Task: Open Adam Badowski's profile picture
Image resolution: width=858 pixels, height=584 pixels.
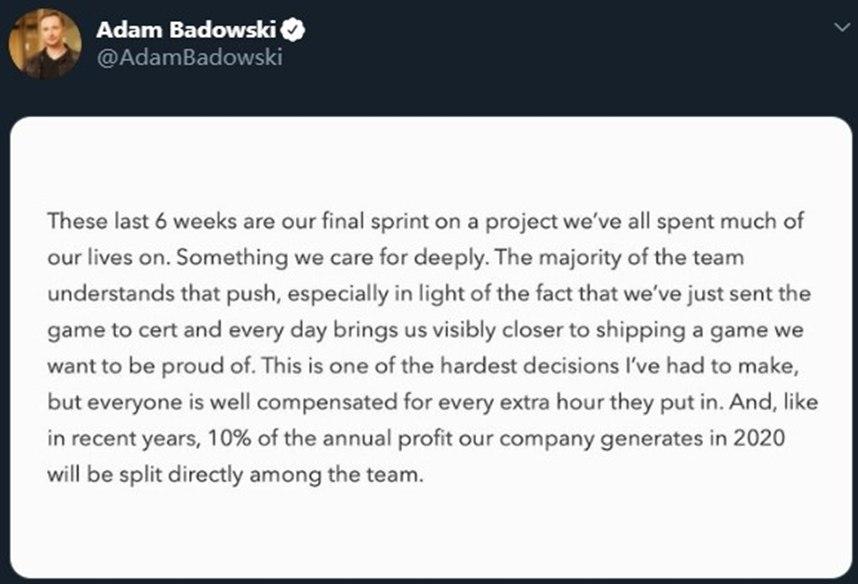Action: (45, 44)
